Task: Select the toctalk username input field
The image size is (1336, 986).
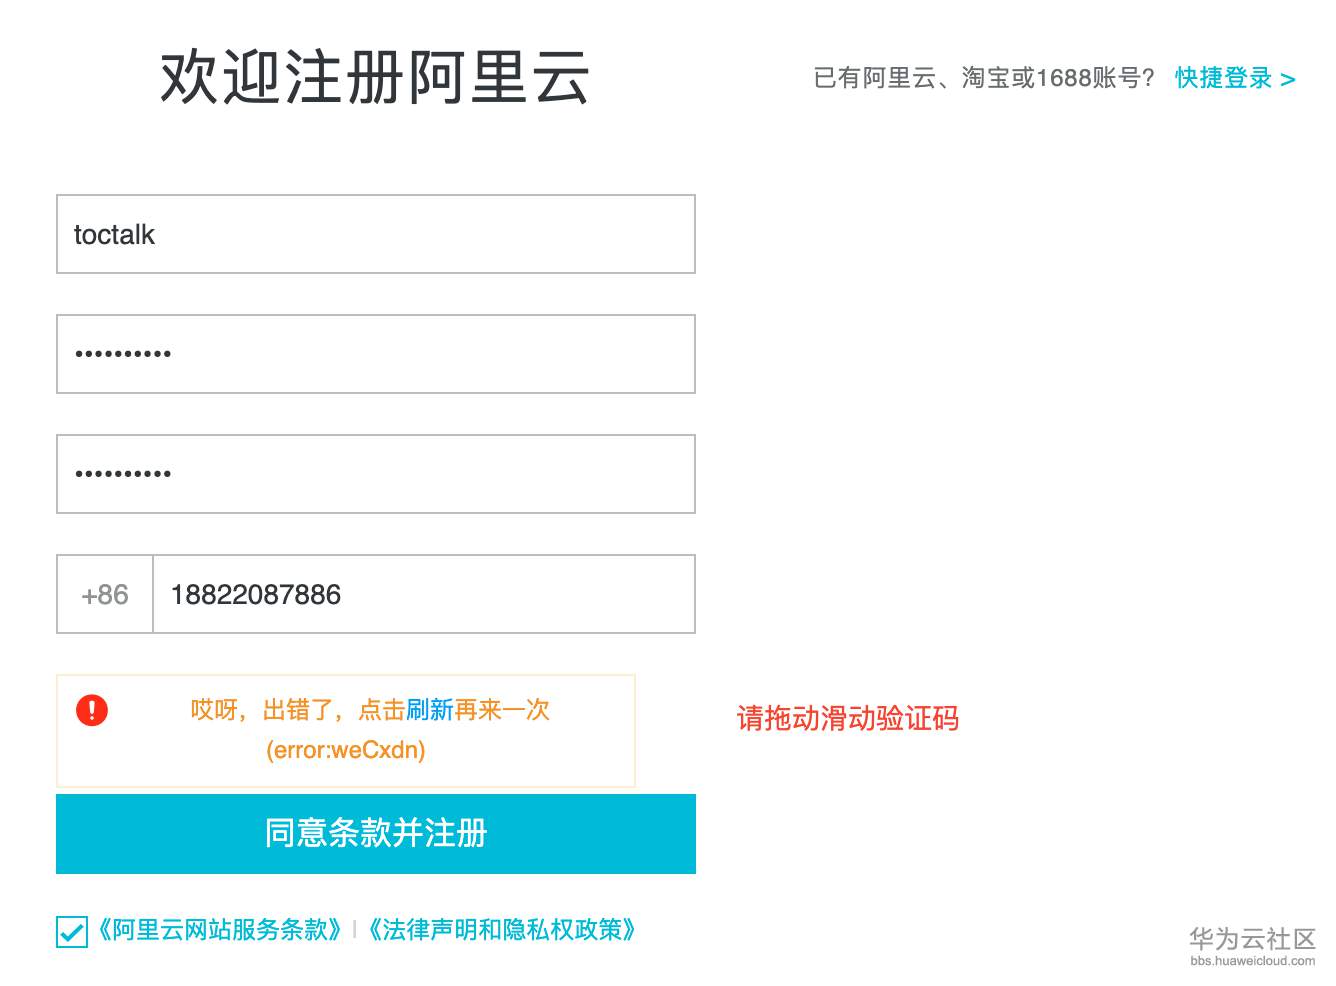Action: pyautogui.click(x=375, y=234)
